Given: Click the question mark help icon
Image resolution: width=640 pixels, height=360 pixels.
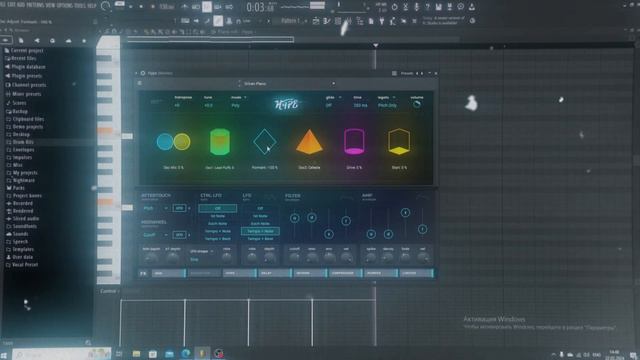Looking at the screenshot, I should pos(427,7).
